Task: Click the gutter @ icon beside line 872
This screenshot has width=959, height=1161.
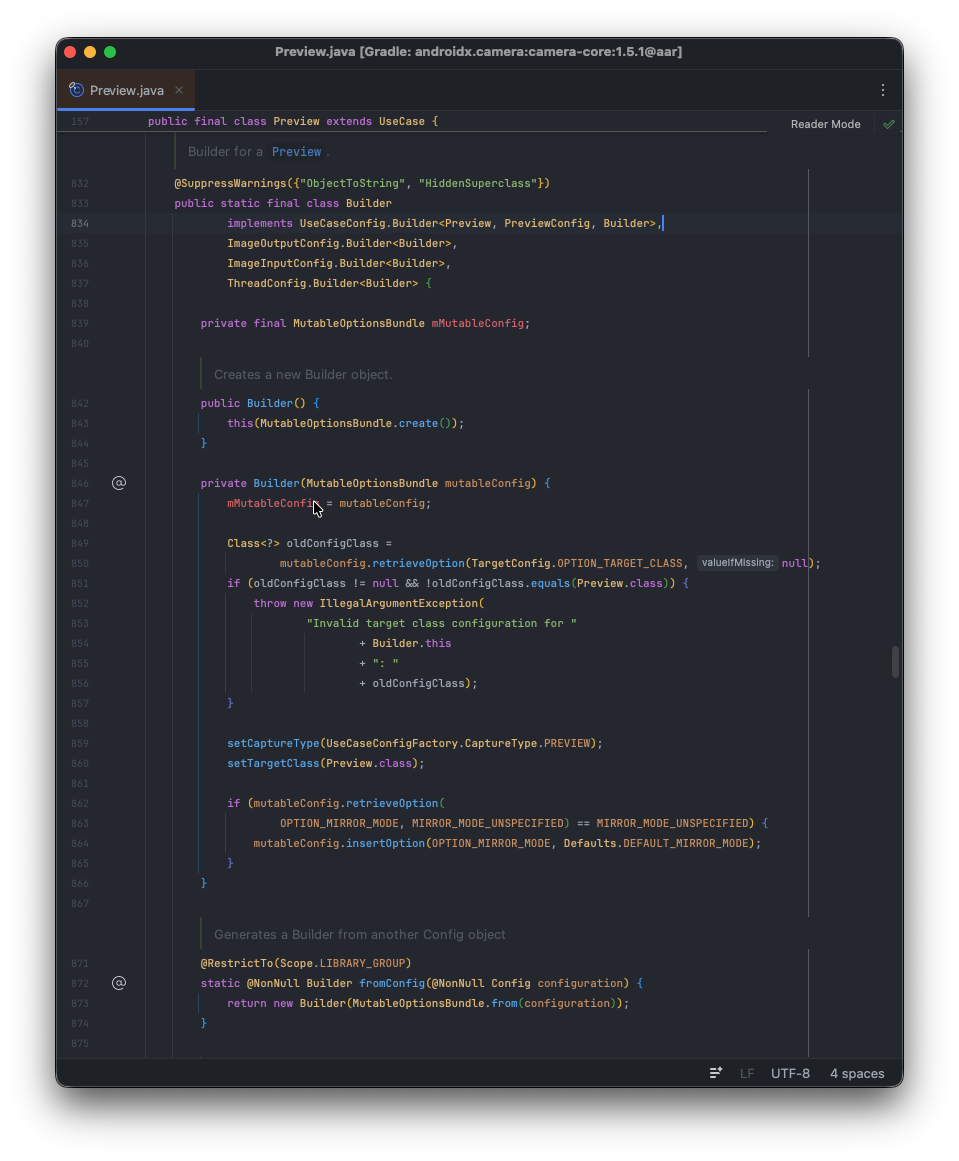Action: 119,983
